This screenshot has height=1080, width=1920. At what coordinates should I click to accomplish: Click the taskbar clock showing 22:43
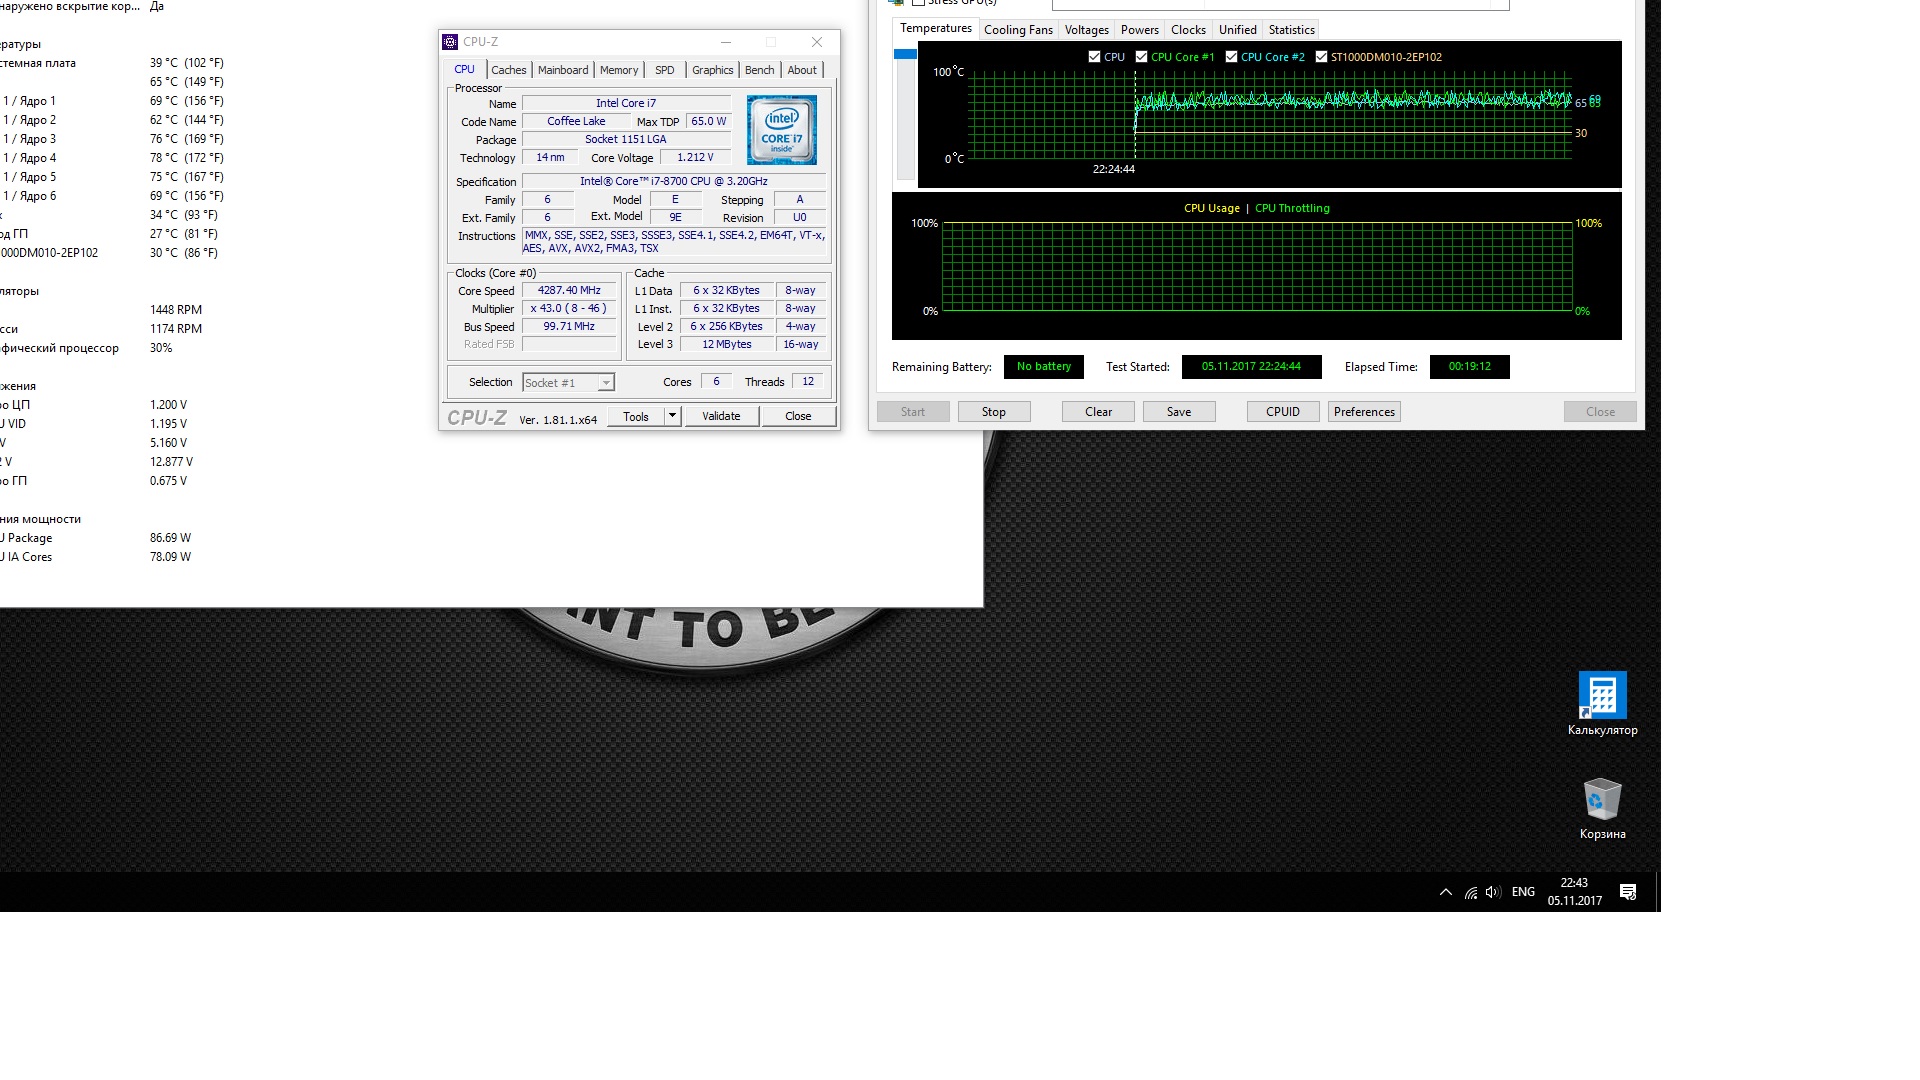pyautogui.click(x=1574, y=892)
